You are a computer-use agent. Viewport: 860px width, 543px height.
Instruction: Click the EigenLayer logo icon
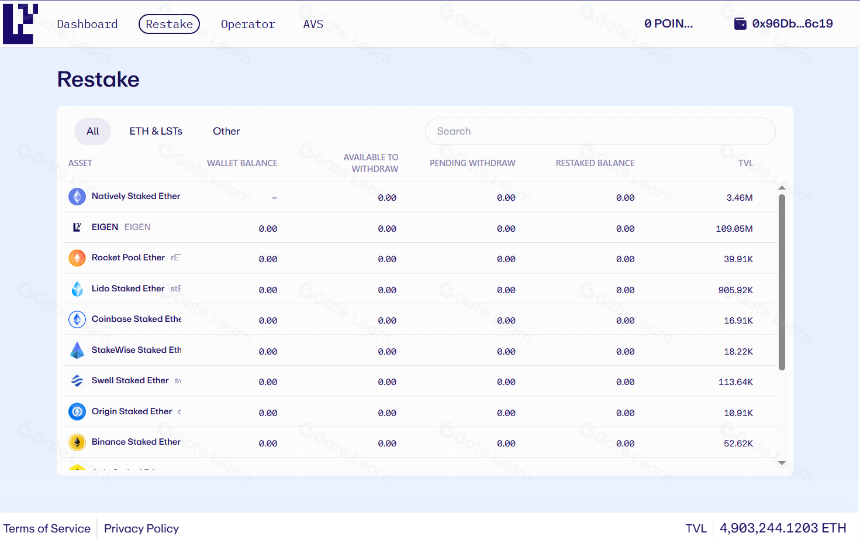pyautogui.click(x=20, y=24)
